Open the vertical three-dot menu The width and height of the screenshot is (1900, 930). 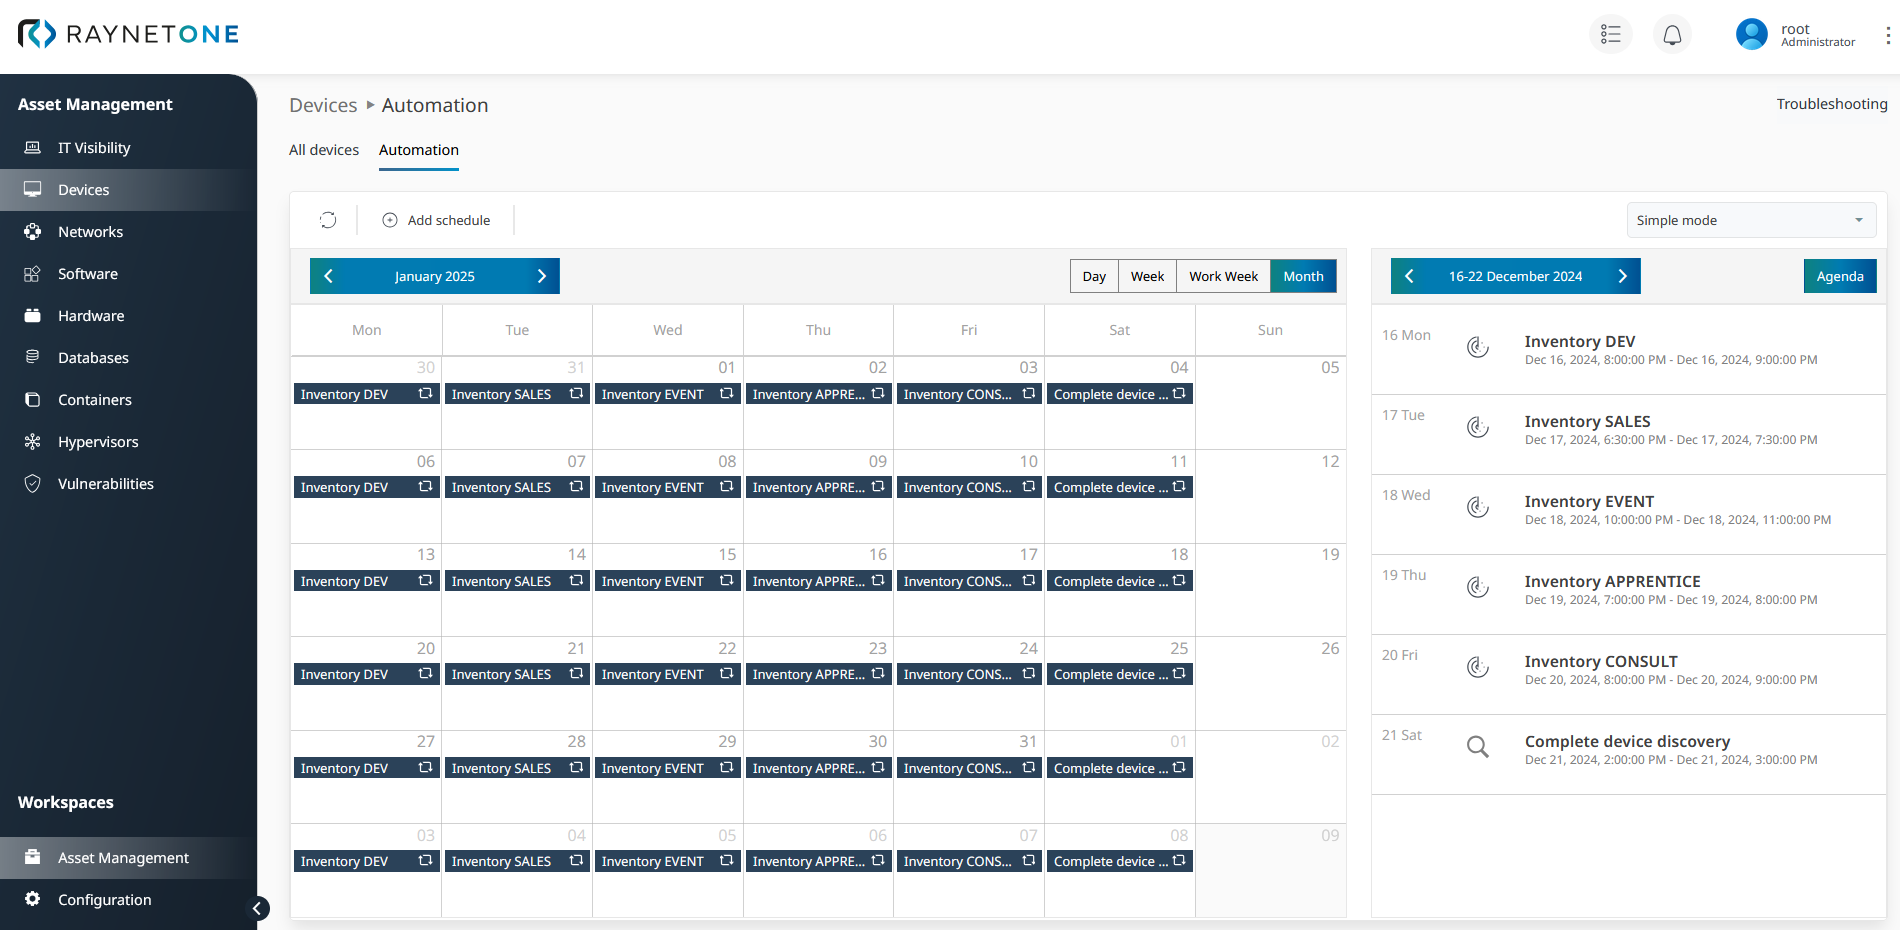(x=1887, y=35)
